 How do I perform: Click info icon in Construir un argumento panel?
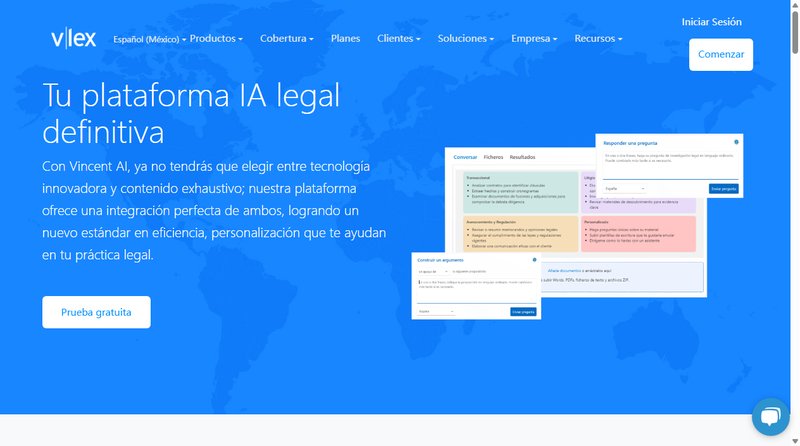[535, 260]
